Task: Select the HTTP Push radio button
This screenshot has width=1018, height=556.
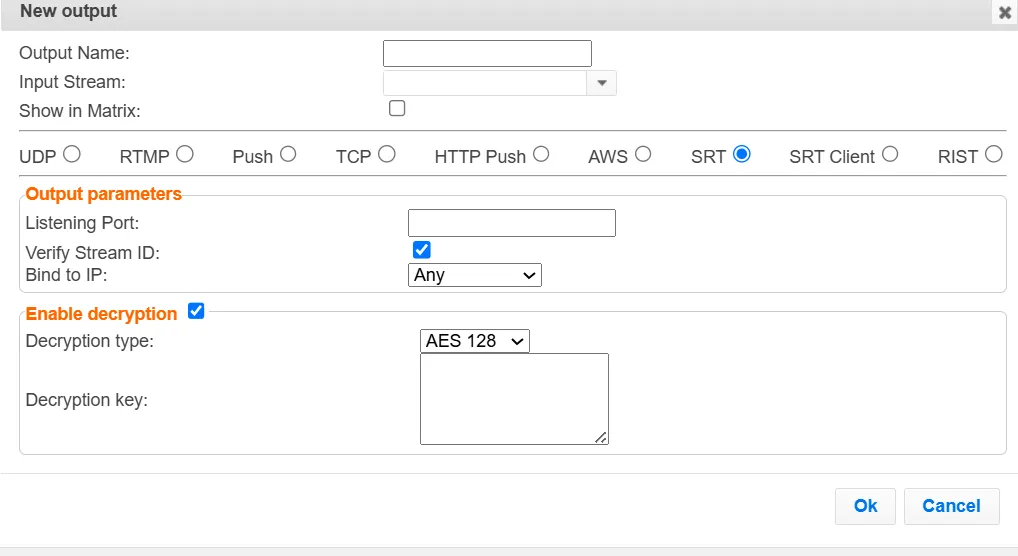Action: pyautogui.click(x=541, y=155)
